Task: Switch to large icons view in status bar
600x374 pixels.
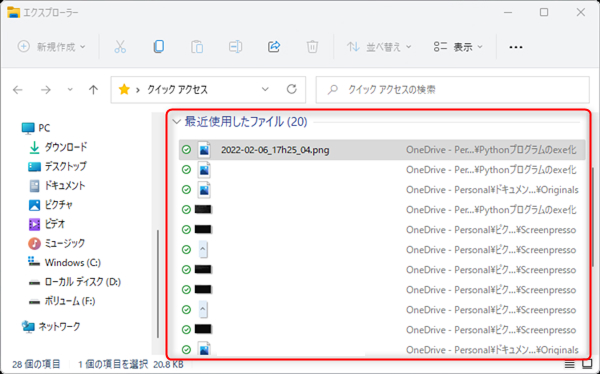Action: click(587, 364)
